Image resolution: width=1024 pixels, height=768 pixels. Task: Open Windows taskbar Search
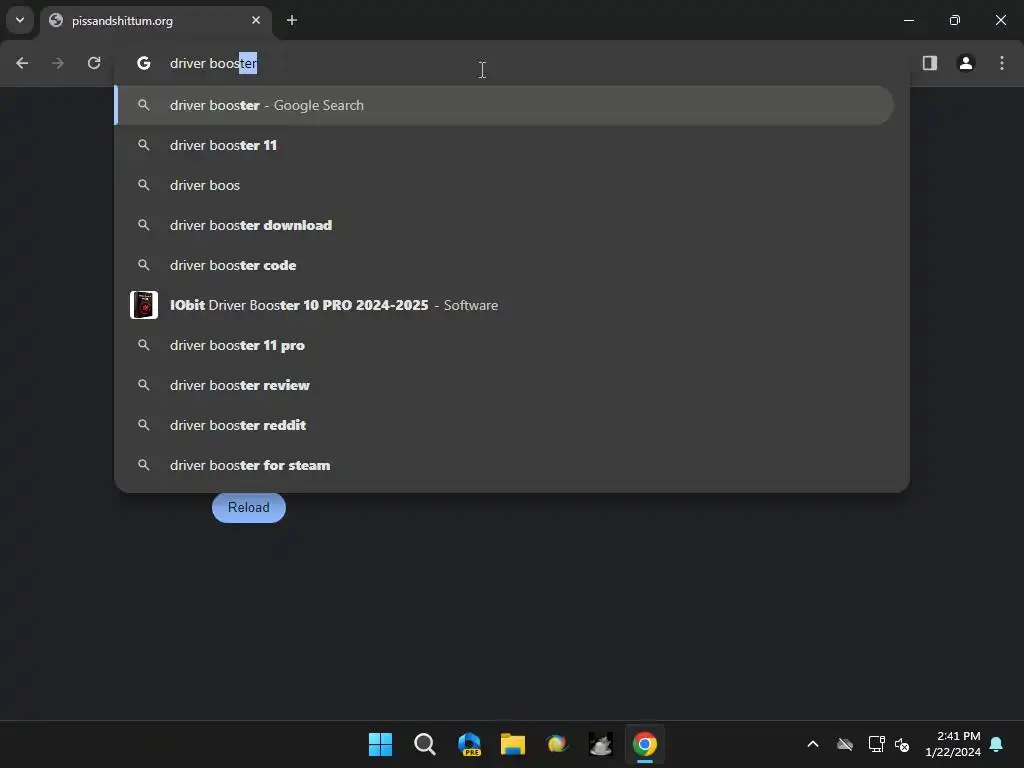(x=424, y=744)
